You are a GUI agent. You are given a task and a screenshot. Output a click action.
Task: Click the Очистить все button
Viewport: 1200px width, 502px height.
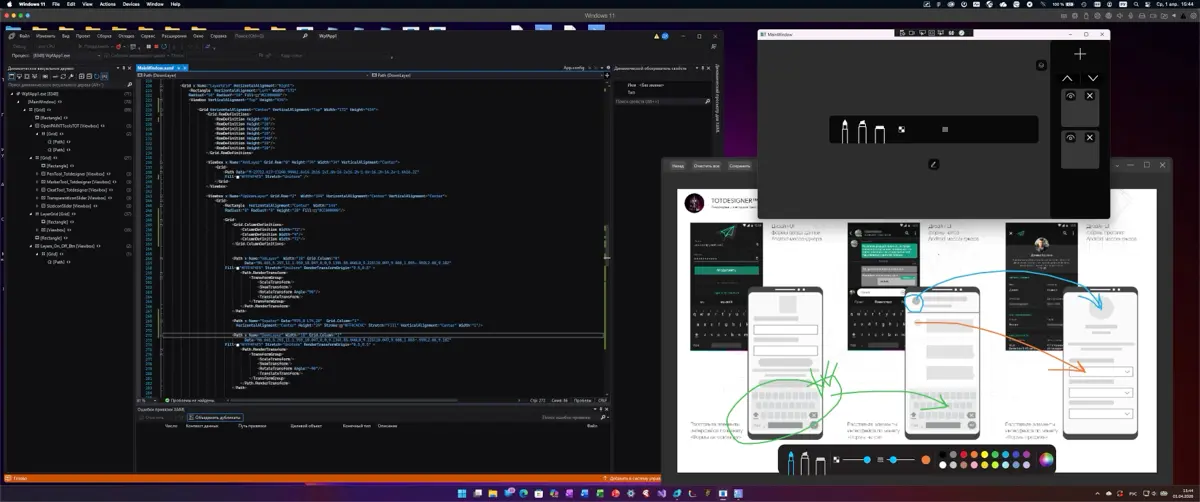tap(708, 166)
